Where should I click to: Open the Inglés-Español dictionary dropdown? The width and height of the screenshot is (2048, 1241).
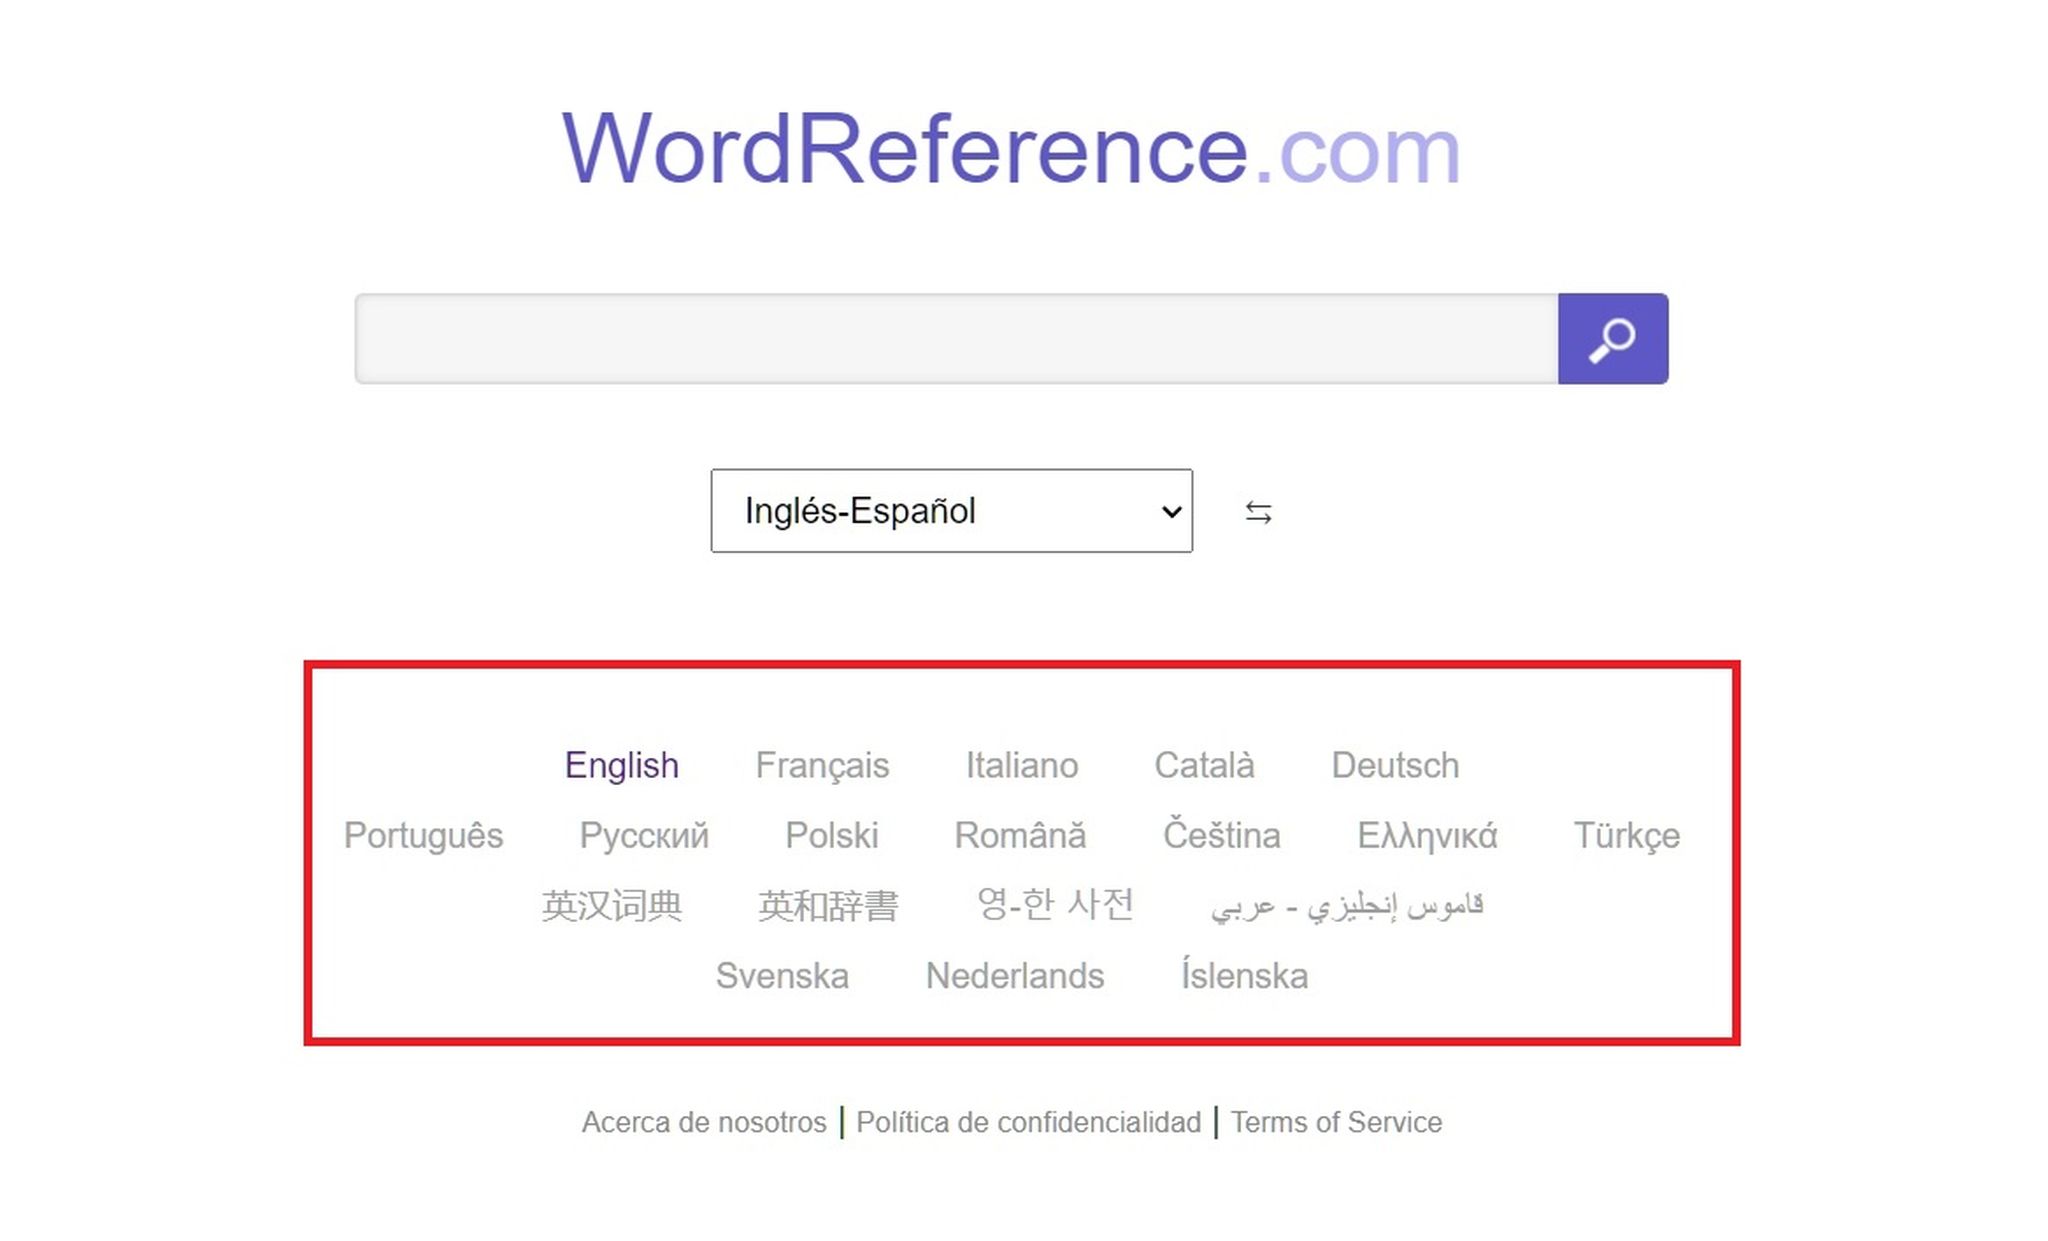pyautogui.click(x=951, y=511)
